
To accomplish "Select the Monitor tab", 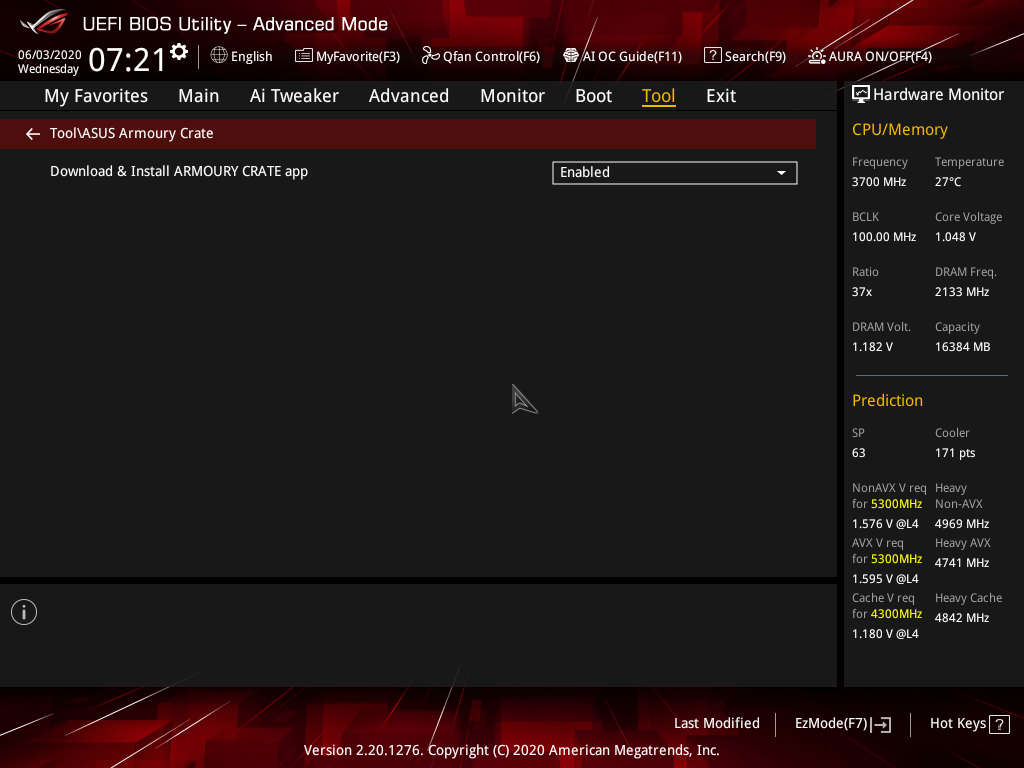I will click(512, 95).
